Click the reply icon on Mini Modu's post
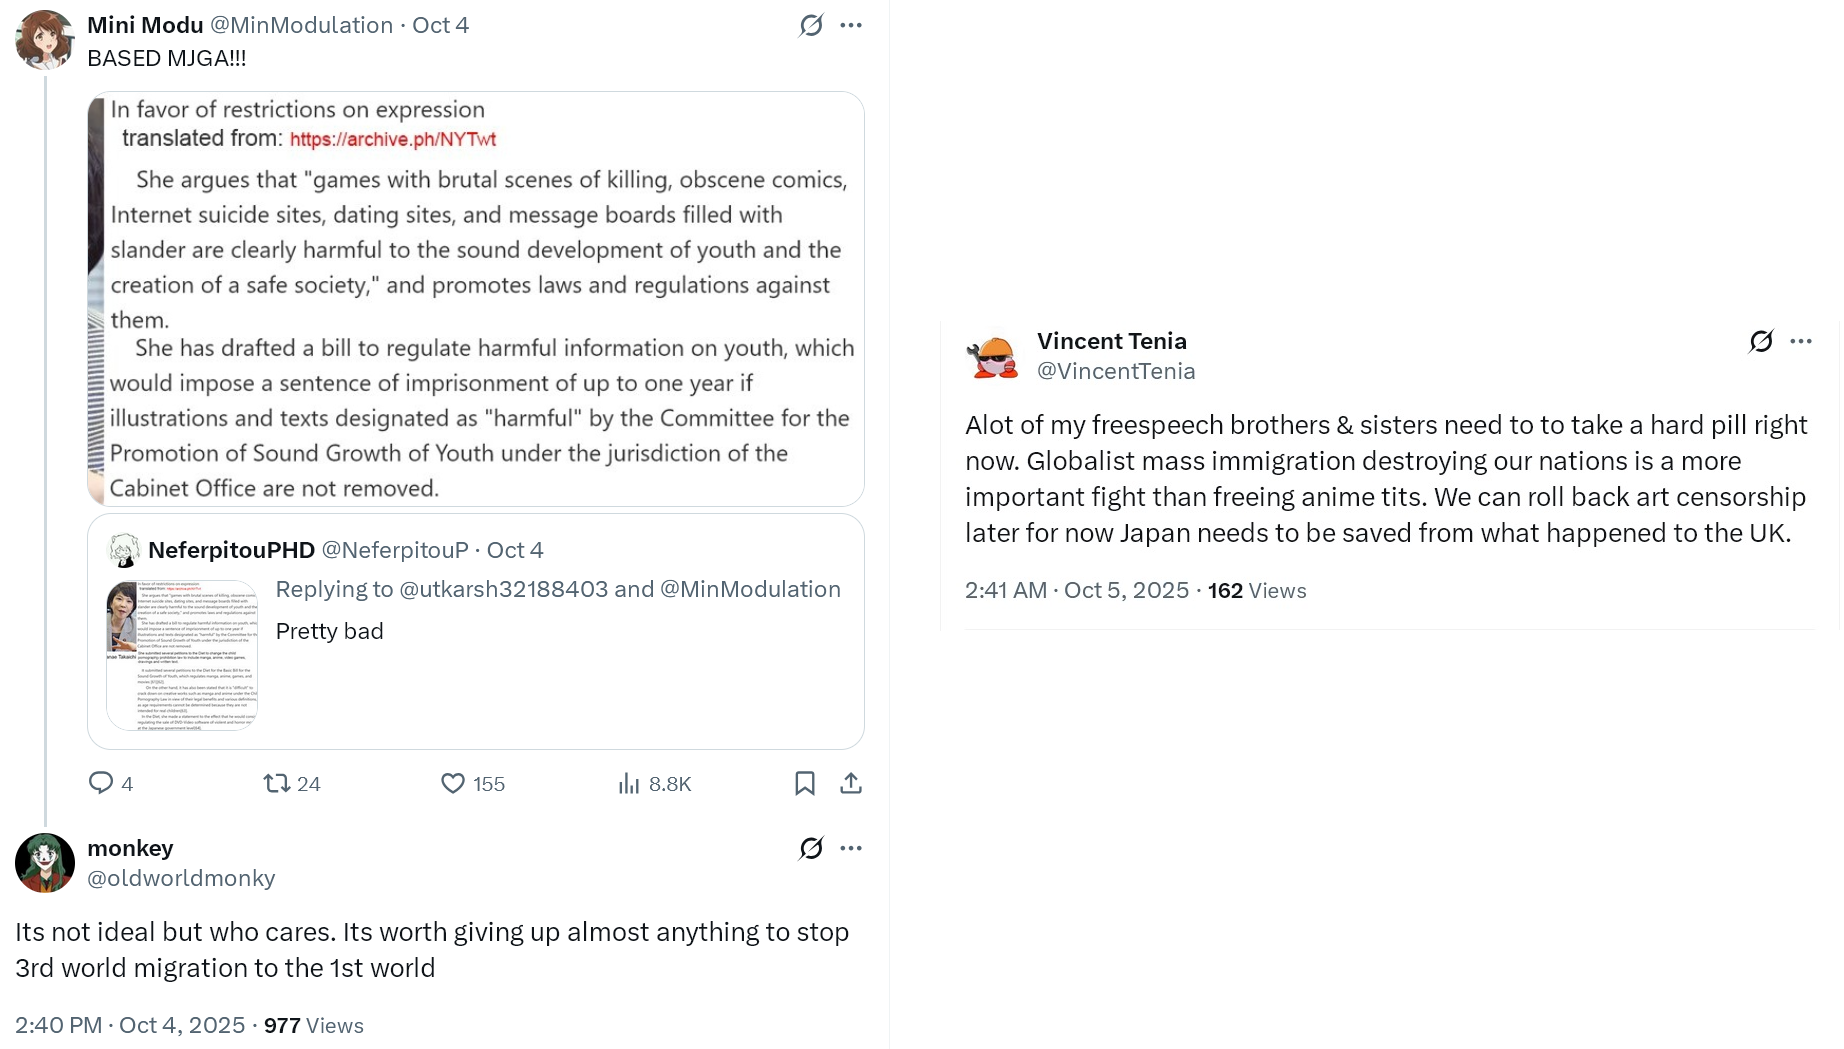The width and height of the screenshot is (1844, 1049). pos(101,783)
